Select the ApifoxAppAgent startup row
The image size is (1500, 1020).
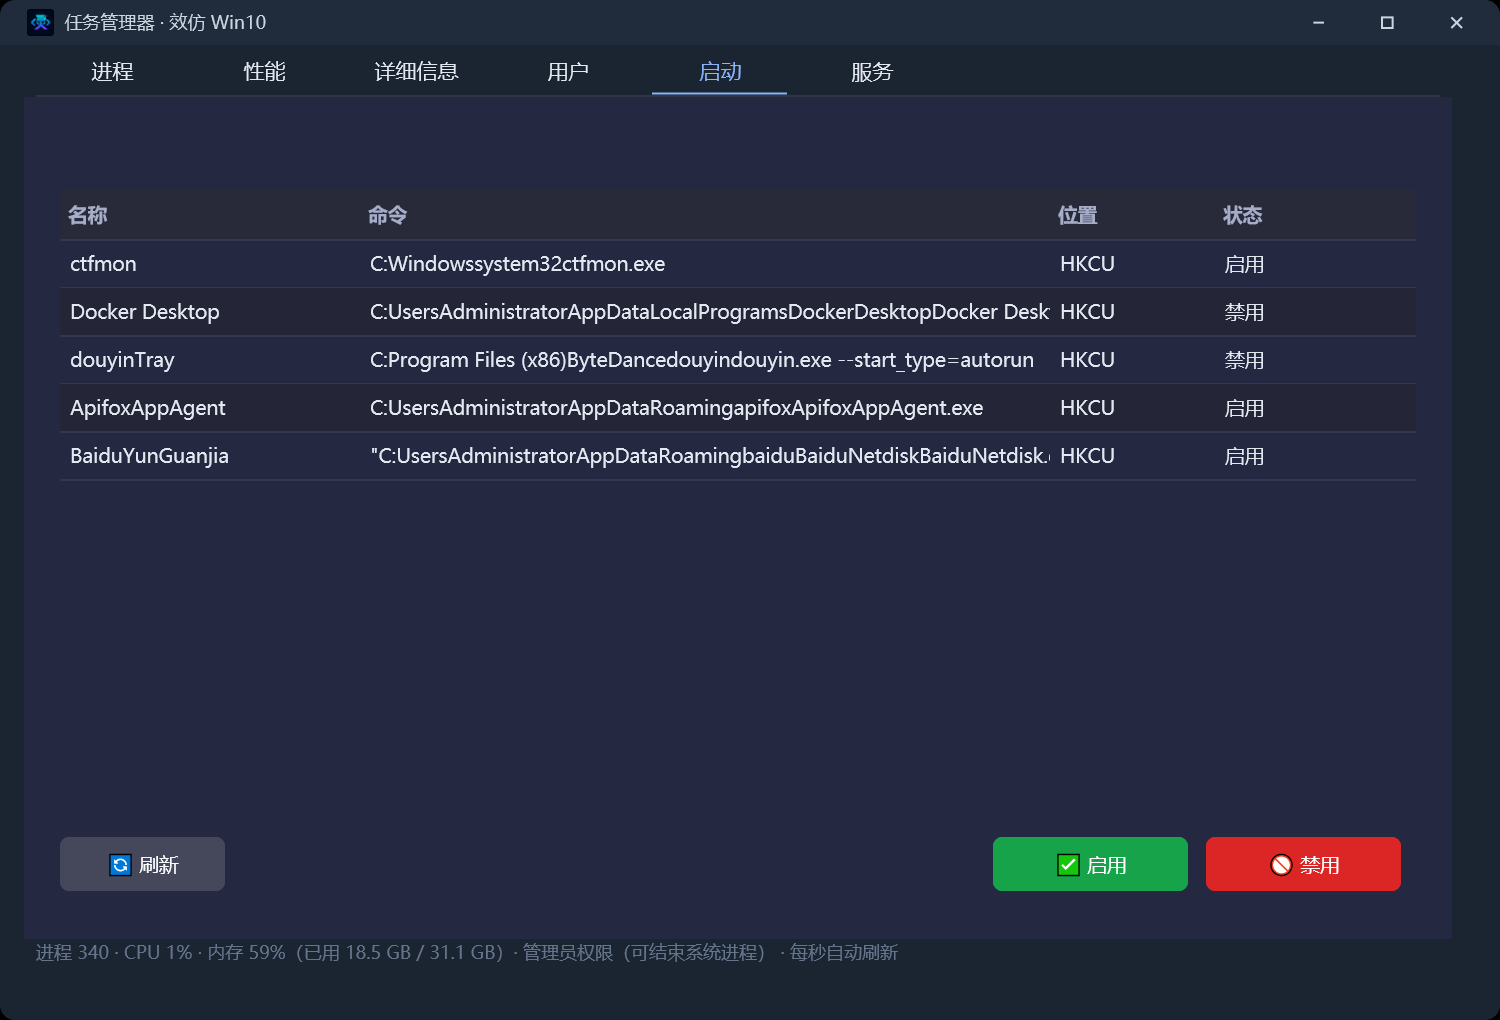coord(738,408)
